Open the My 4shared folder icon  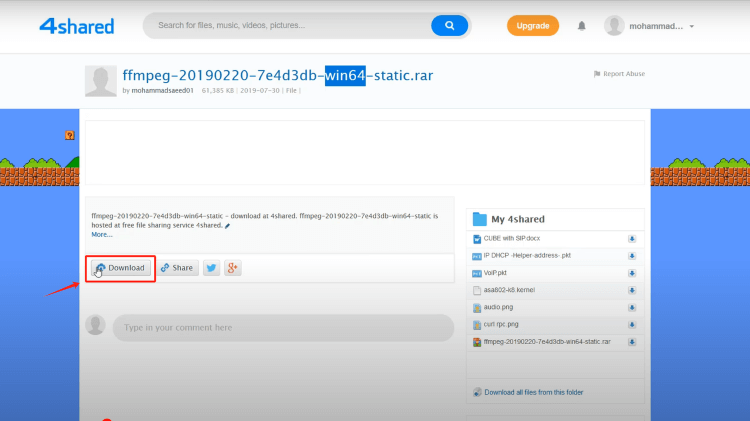pyautogui.click(x=479, y=219)
